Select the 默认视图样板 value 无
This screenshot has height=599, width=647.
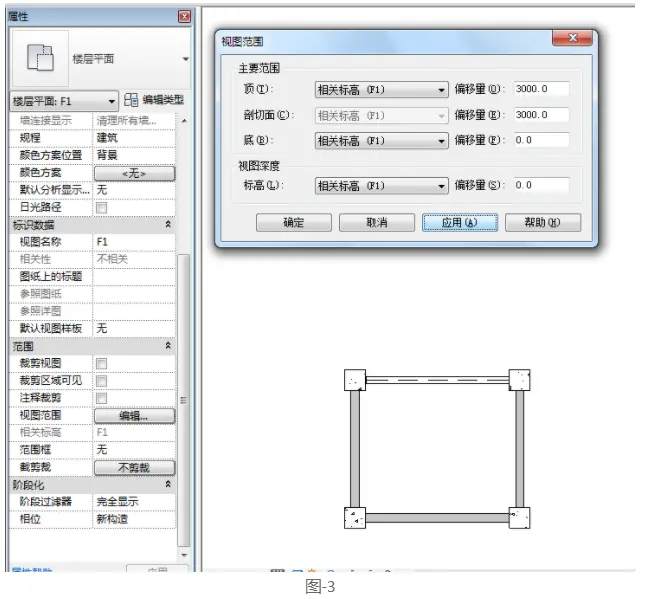[x=134, y=328]
